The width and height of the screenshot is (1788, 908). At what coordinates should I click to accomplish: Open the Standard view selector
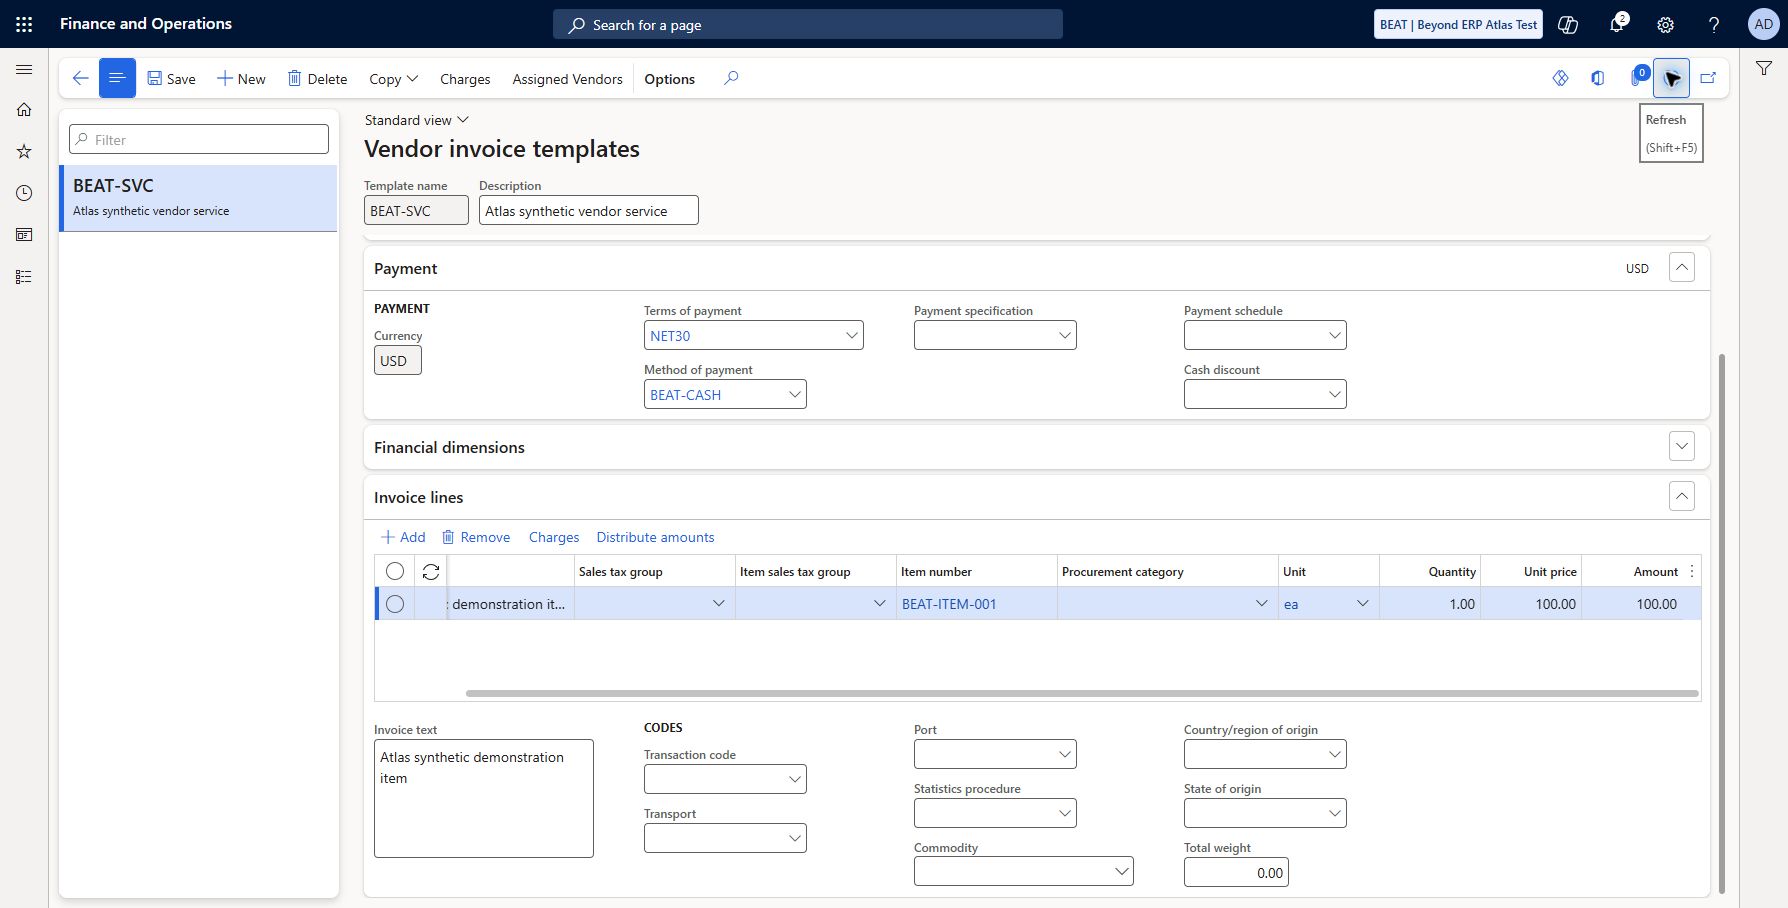[x=417, y=120]
